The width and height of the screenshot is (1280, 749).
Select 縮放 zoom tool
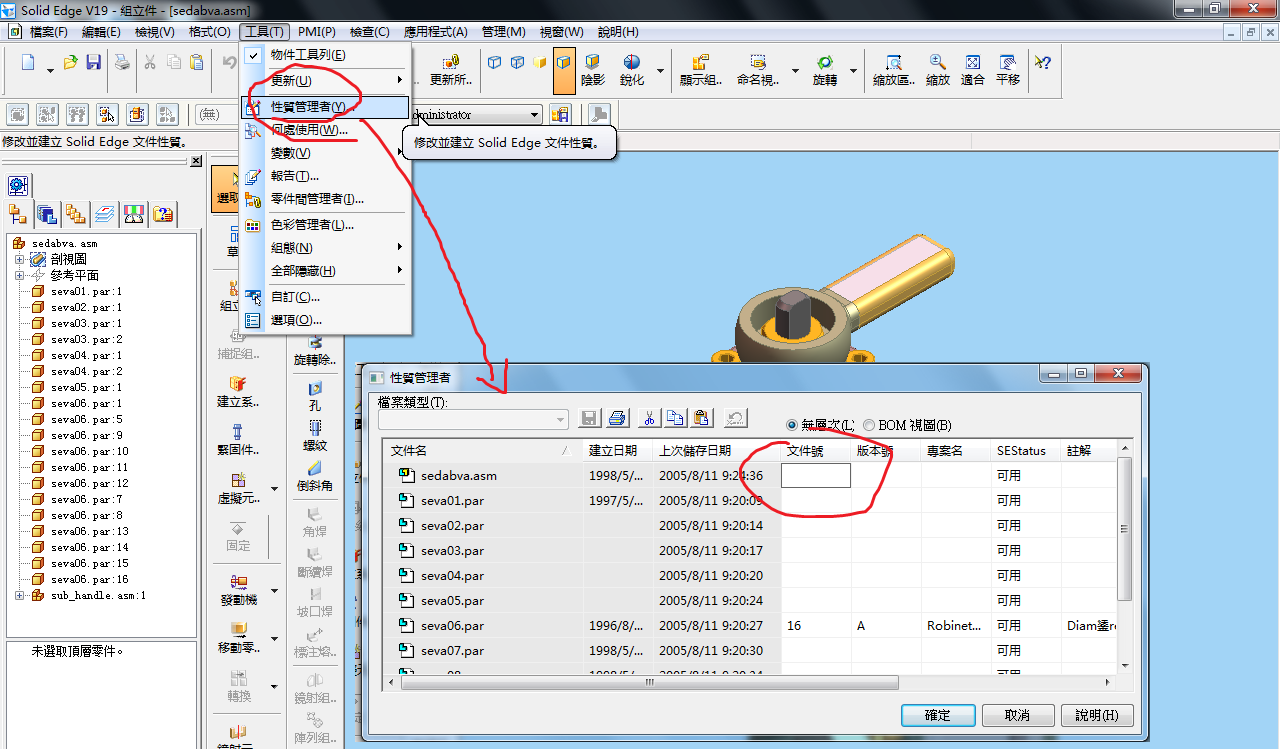coord(938,70)
